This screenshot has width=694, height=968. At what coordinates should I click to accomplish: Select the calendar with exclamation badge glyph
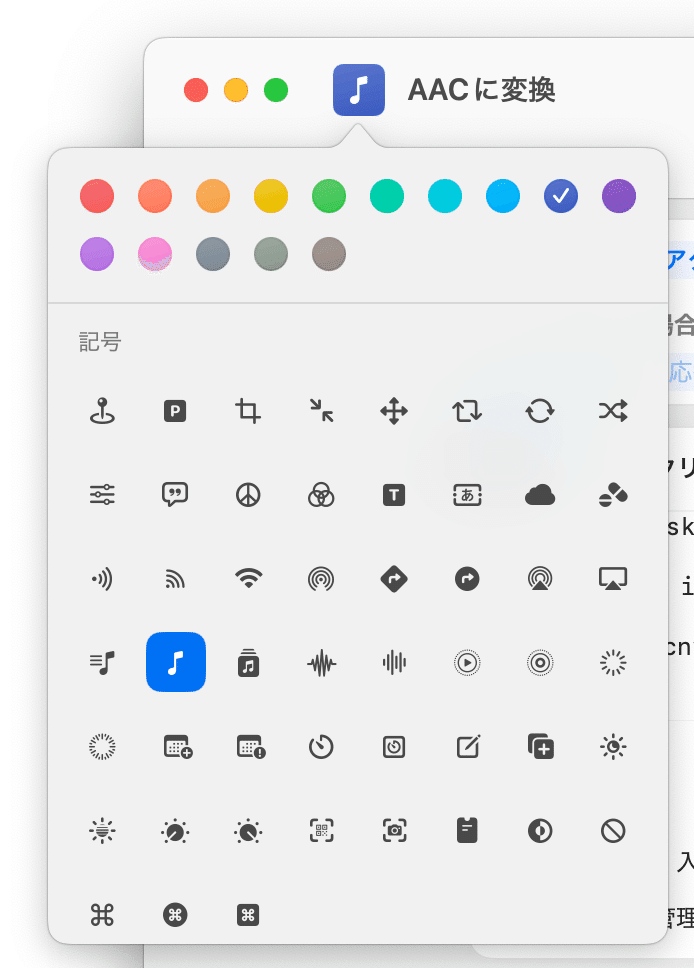pos(251,747)
